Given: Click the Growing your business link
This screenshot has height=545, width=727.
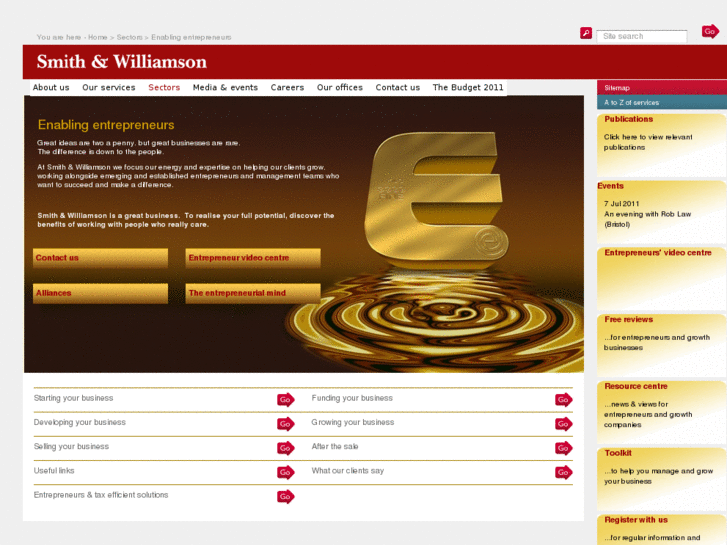Looking at the screenshot, I should [x=353, y=422].
